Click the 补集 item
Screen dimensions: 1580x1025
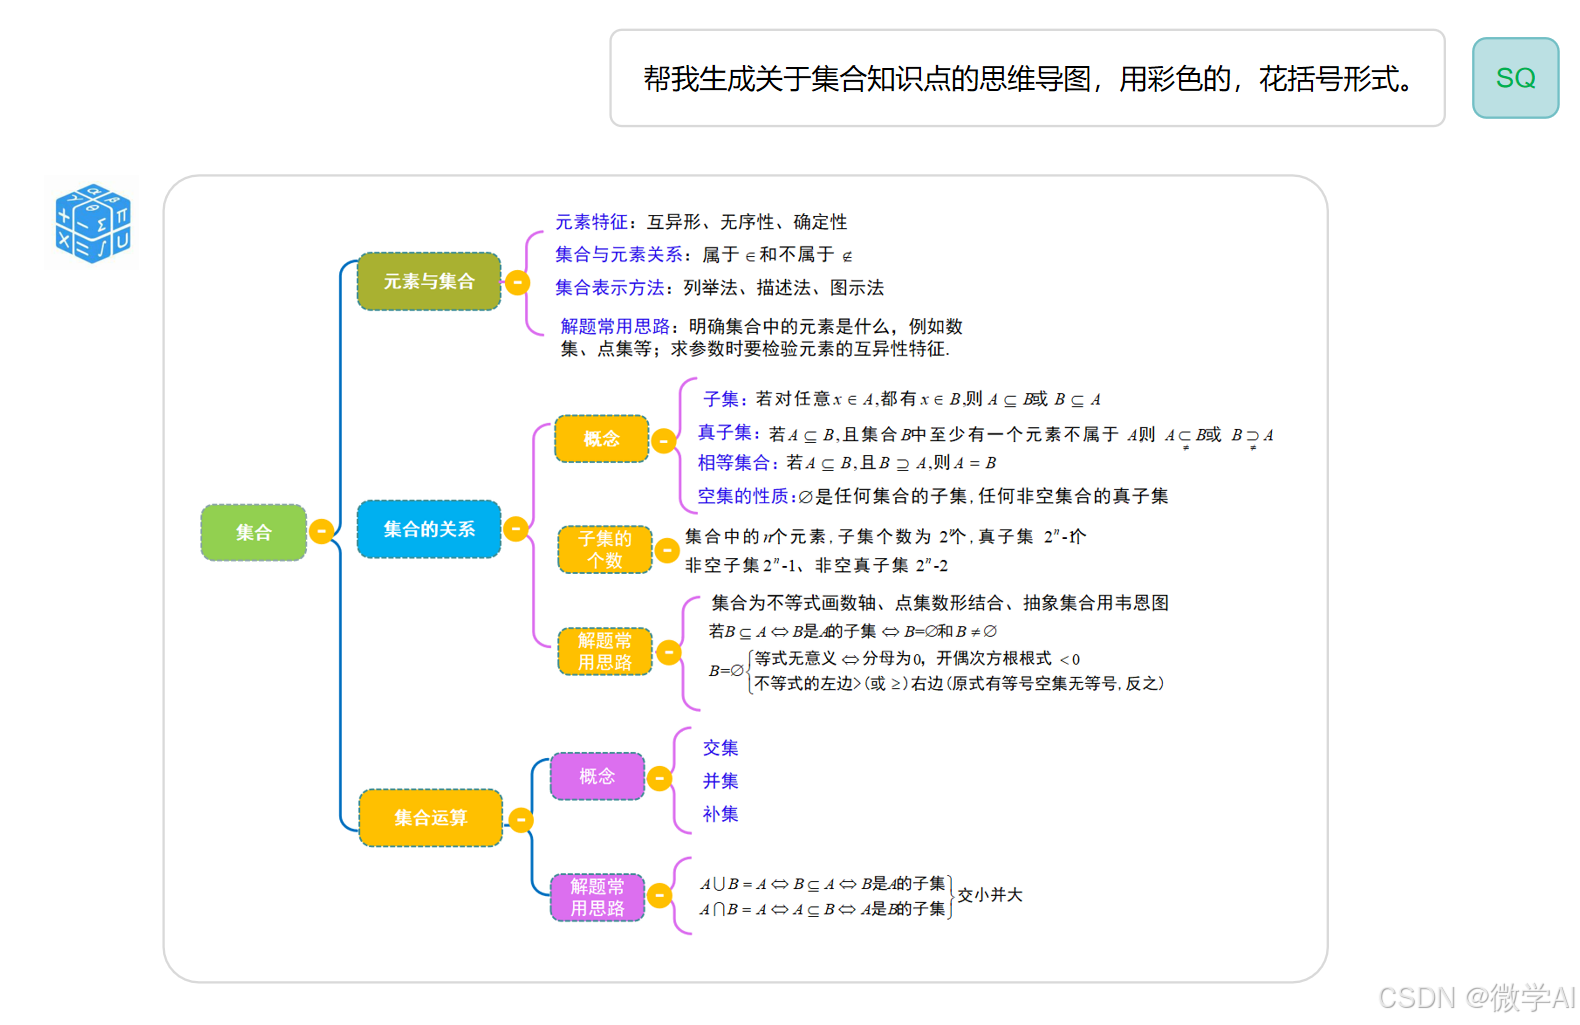tap(720, 814)
